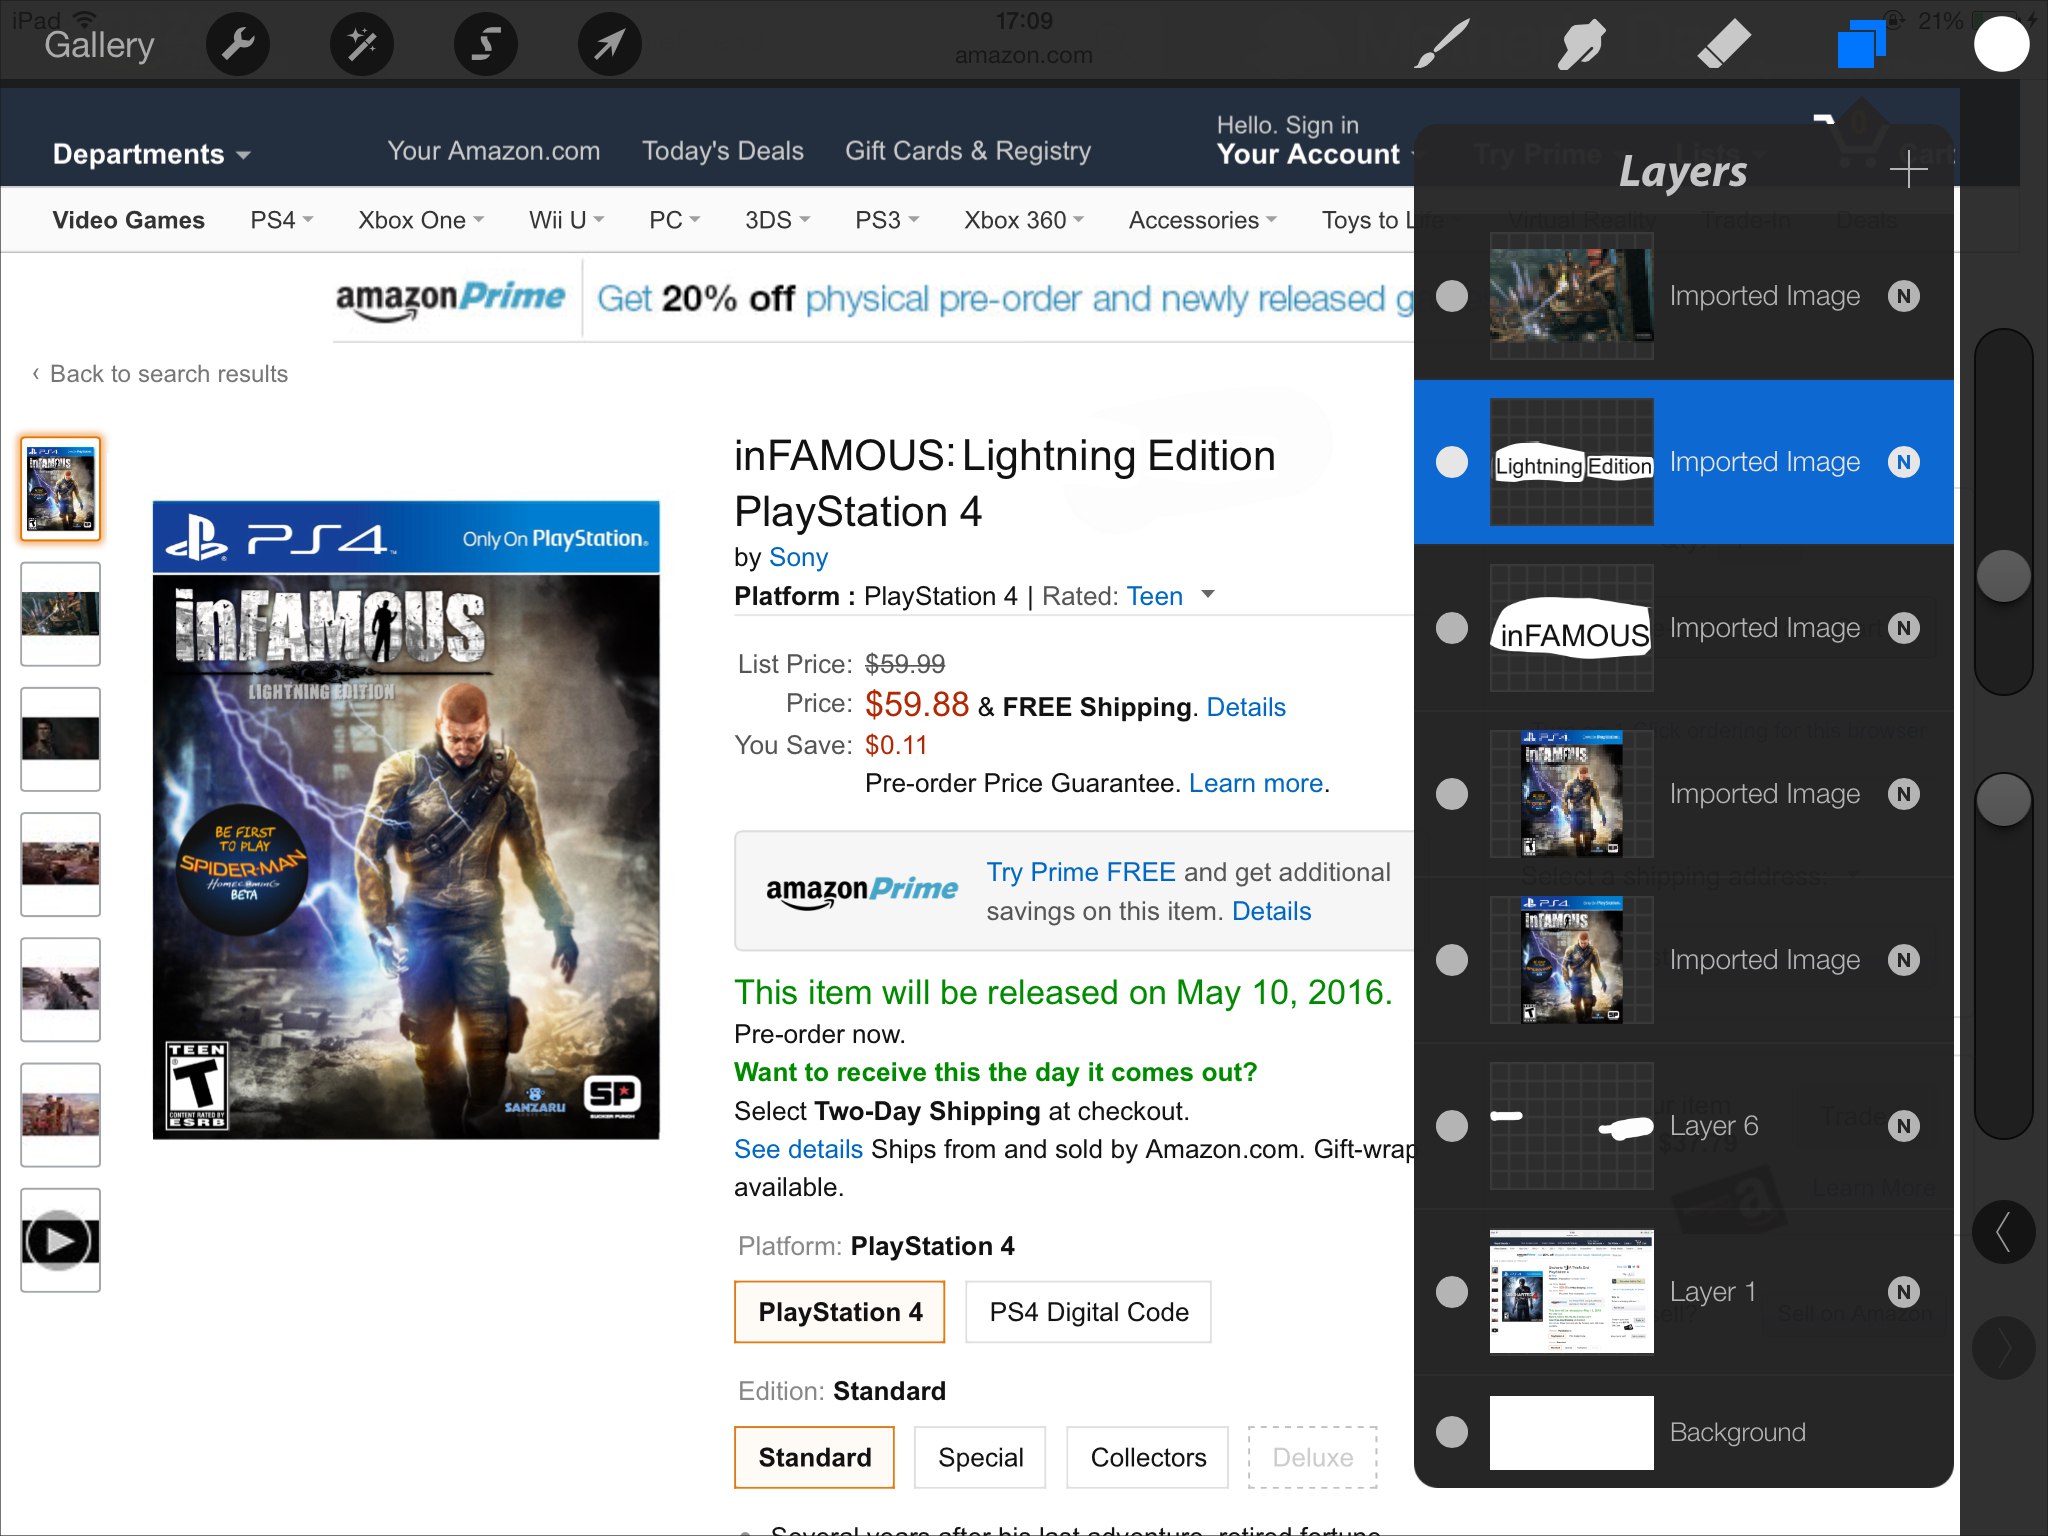Screen dimensions: 2048x1536
Task: Adjust the brush opacity slider knob
Action: [2004, 800]
